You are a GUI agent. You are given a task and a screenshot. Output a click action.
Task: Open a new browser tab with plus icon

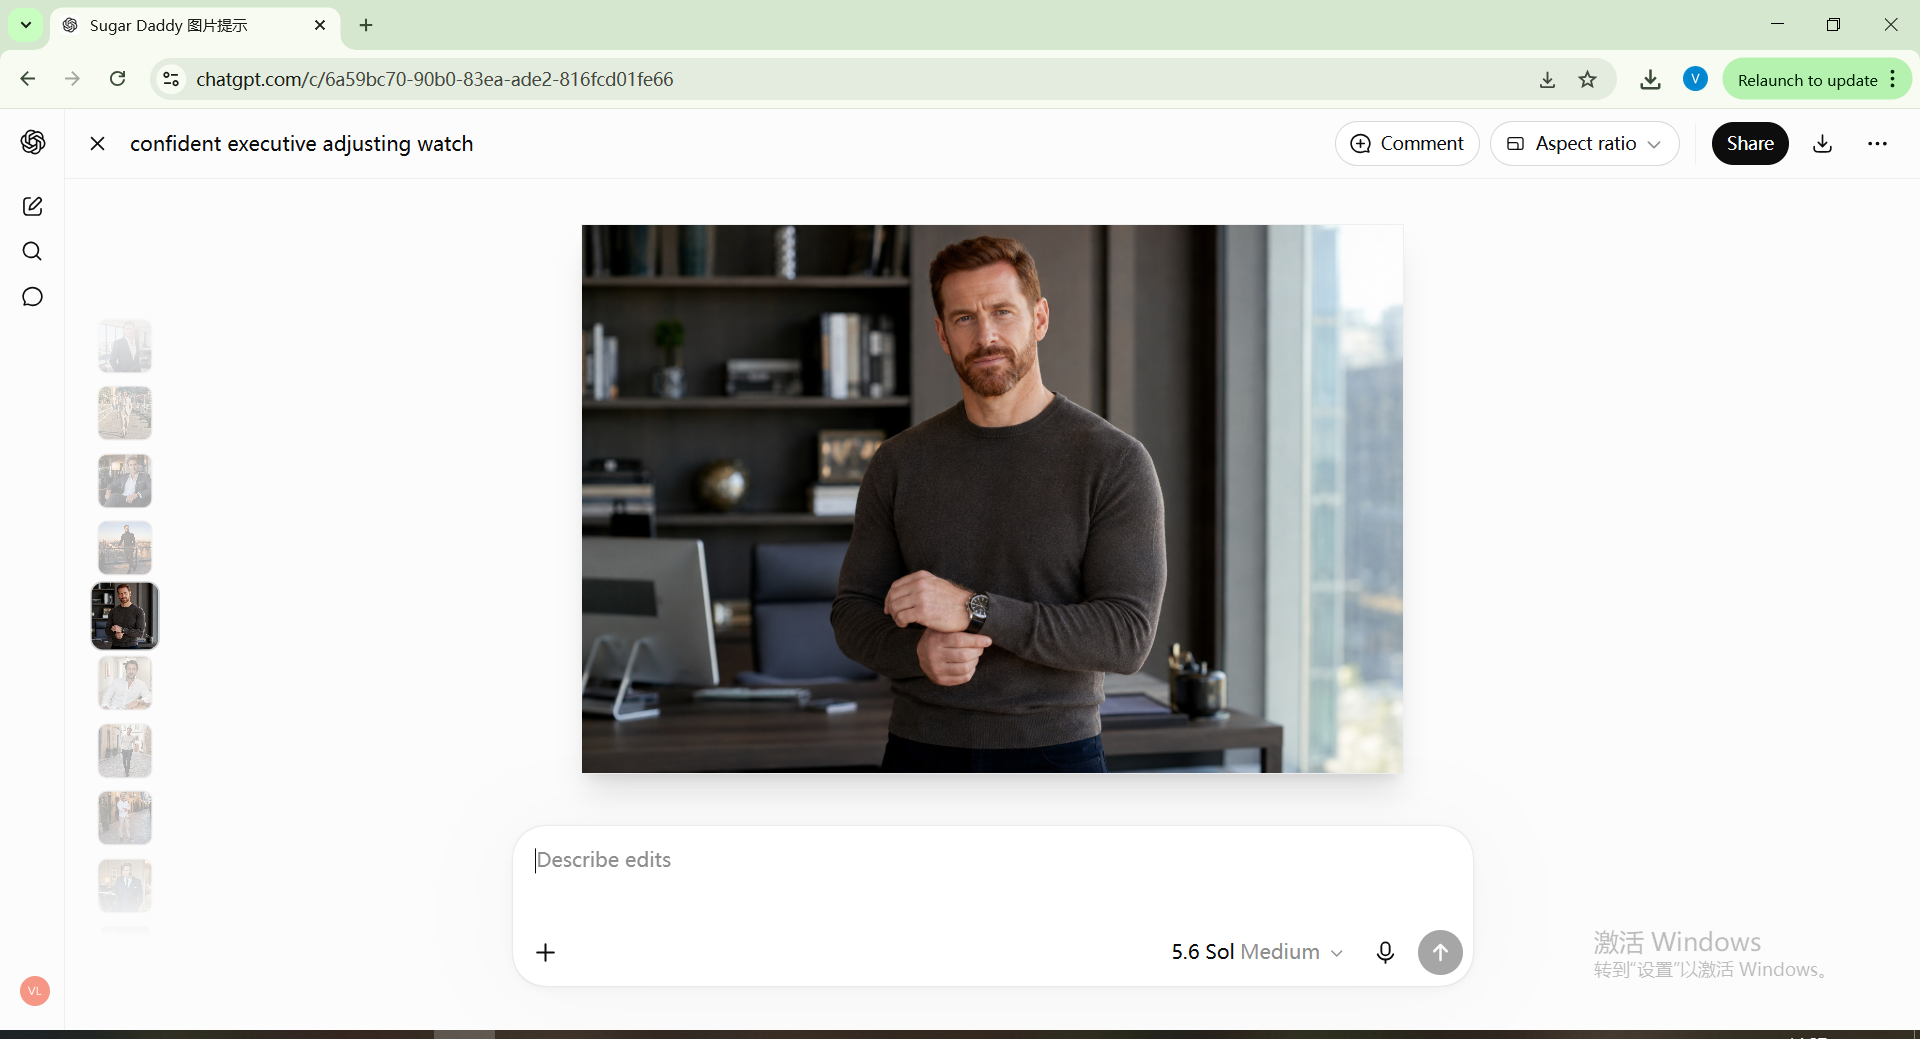click(366, 25)
